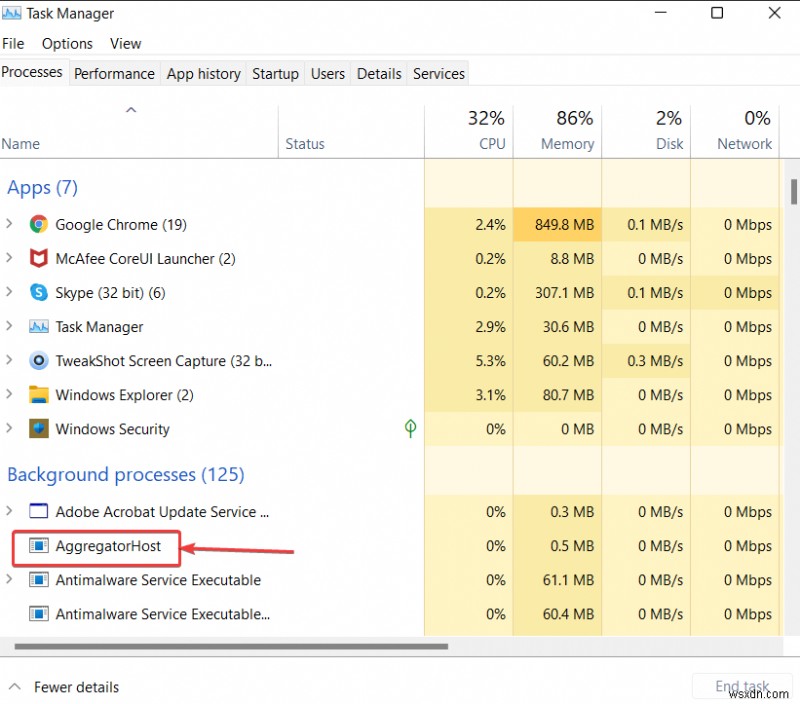This screenshot has width=800, height=704.
Task: Click the Windows Security shield icon
Action: pyautogui.click(x=39, y=429)
